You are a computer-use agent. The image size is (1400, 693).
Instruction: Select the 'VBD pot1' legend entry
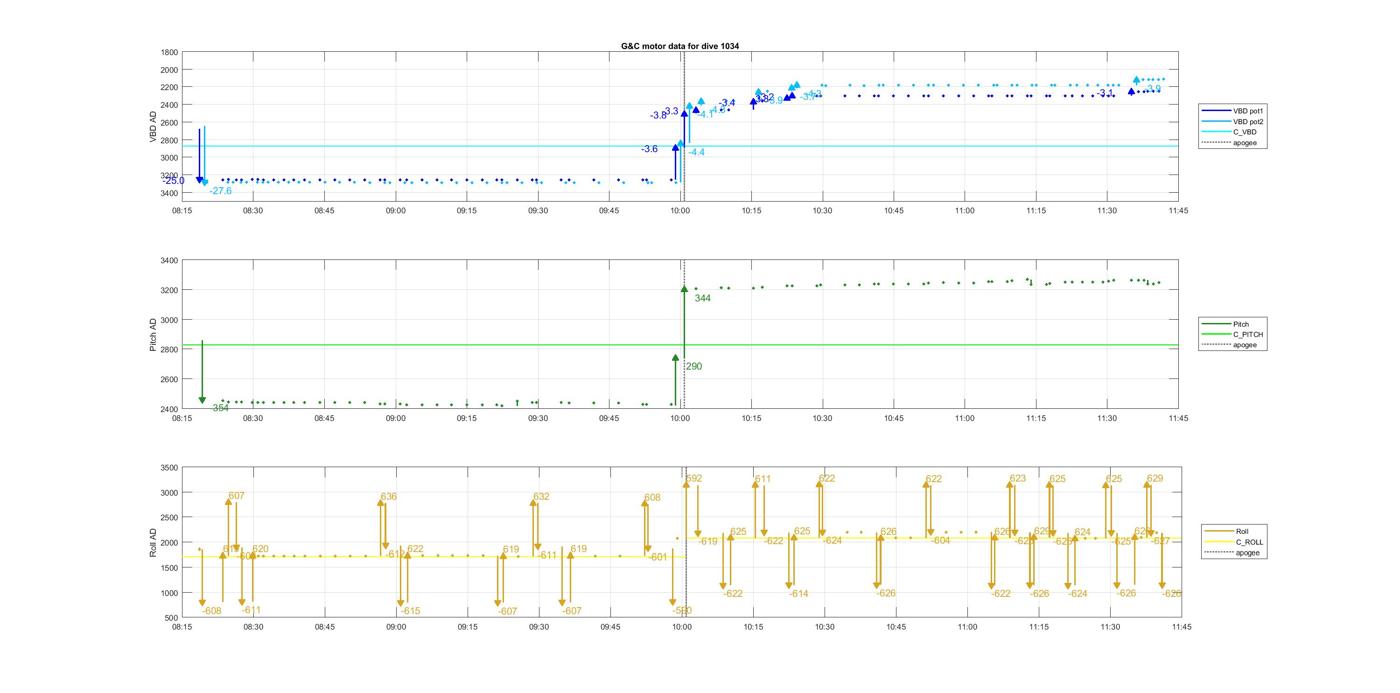click(x=1232, y=111)
